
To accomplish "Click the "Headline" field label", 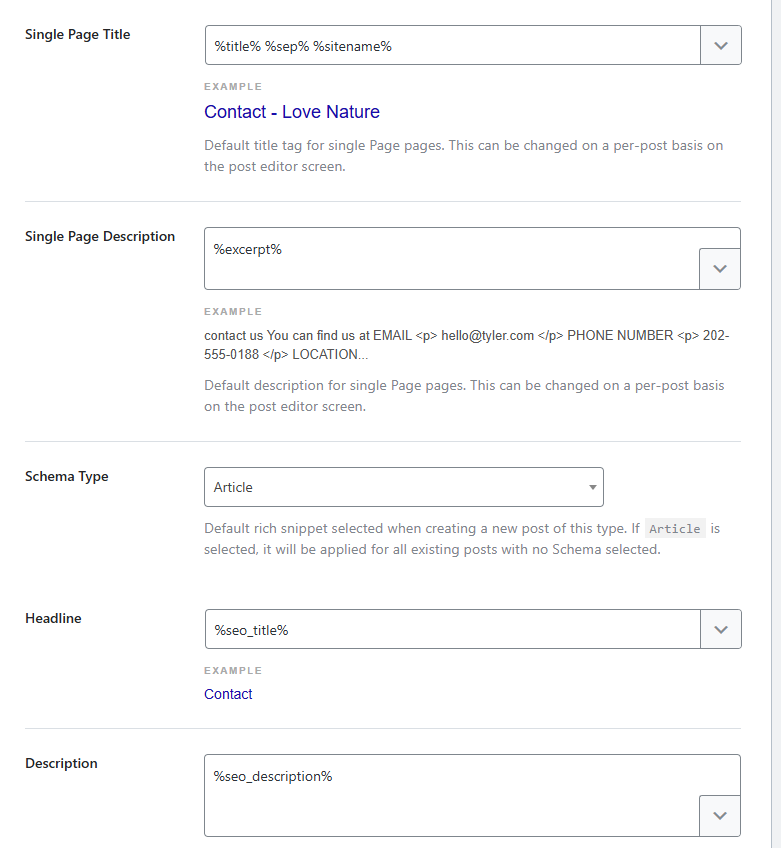I will pos(53,618).
